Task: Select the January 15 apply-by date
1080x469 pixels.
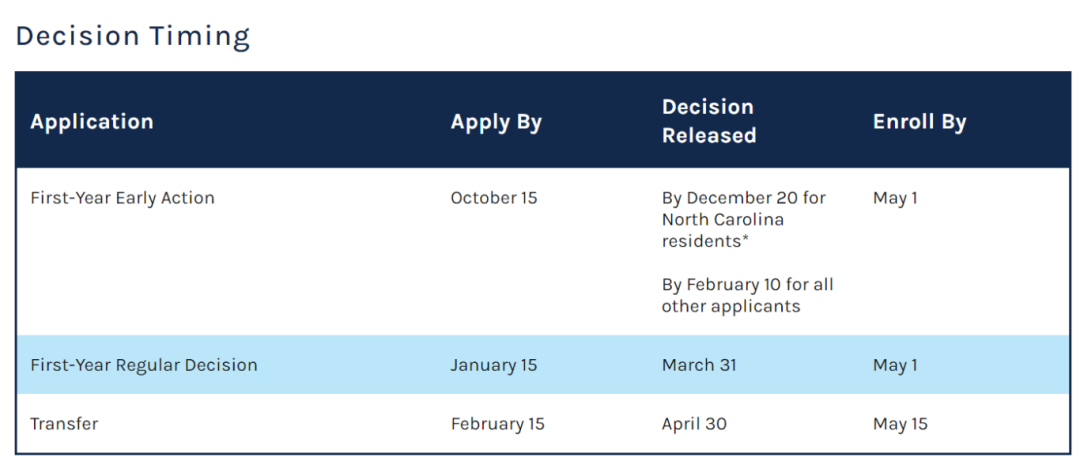Action: [493, 365]
